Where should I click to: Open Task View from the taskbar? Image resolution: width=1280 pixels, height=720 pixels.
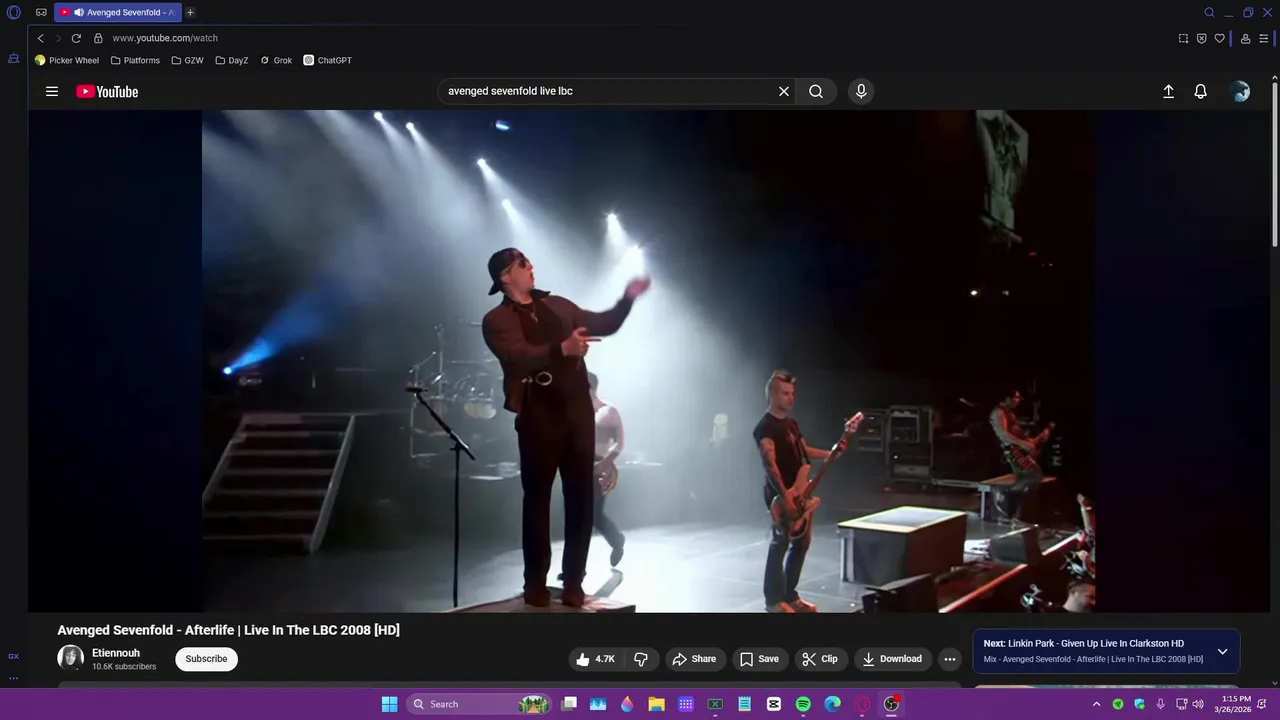point(569,704)
